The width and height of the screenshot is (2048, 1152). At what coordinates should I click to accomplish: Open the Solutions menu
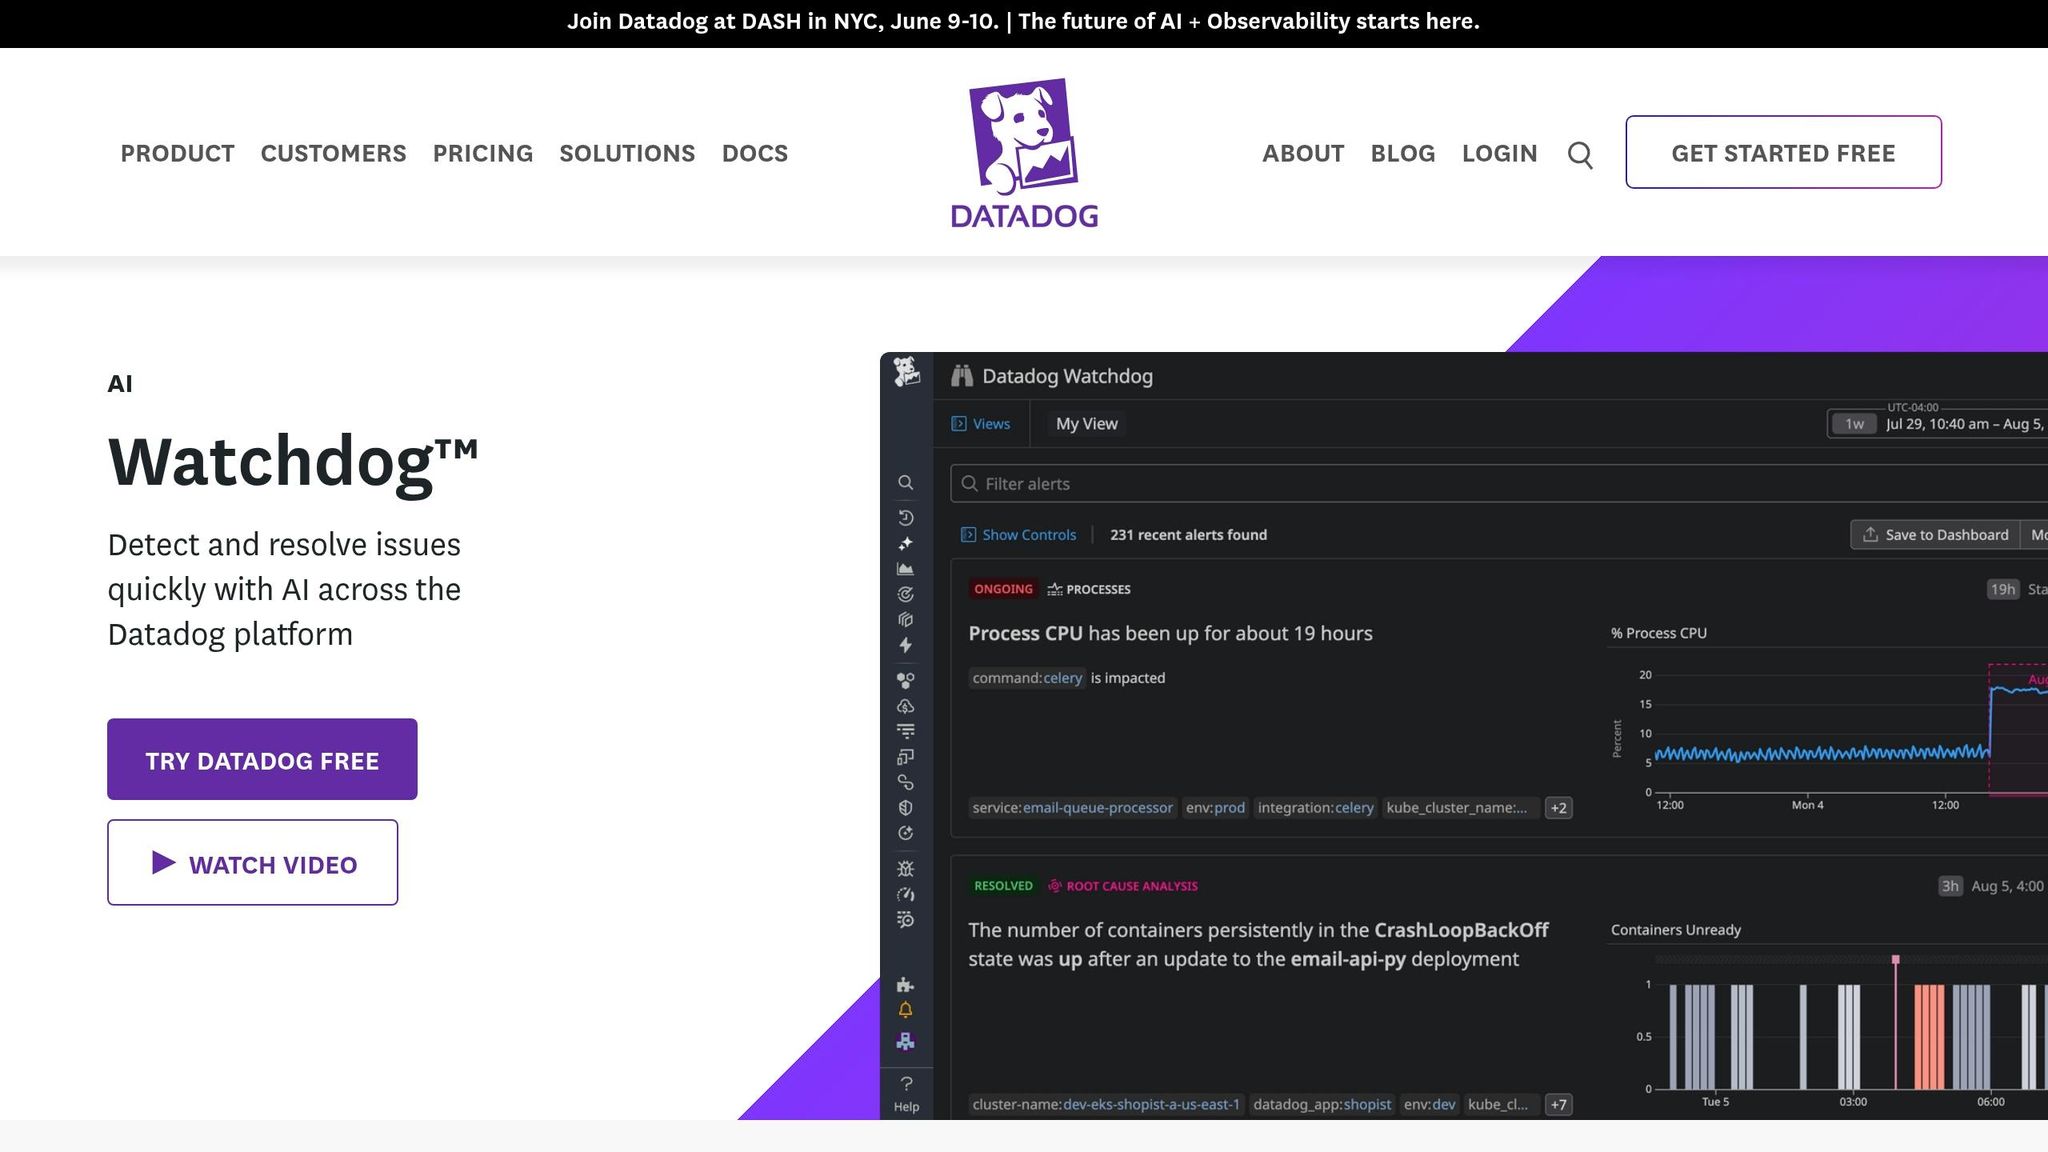(x=627, y=153)
